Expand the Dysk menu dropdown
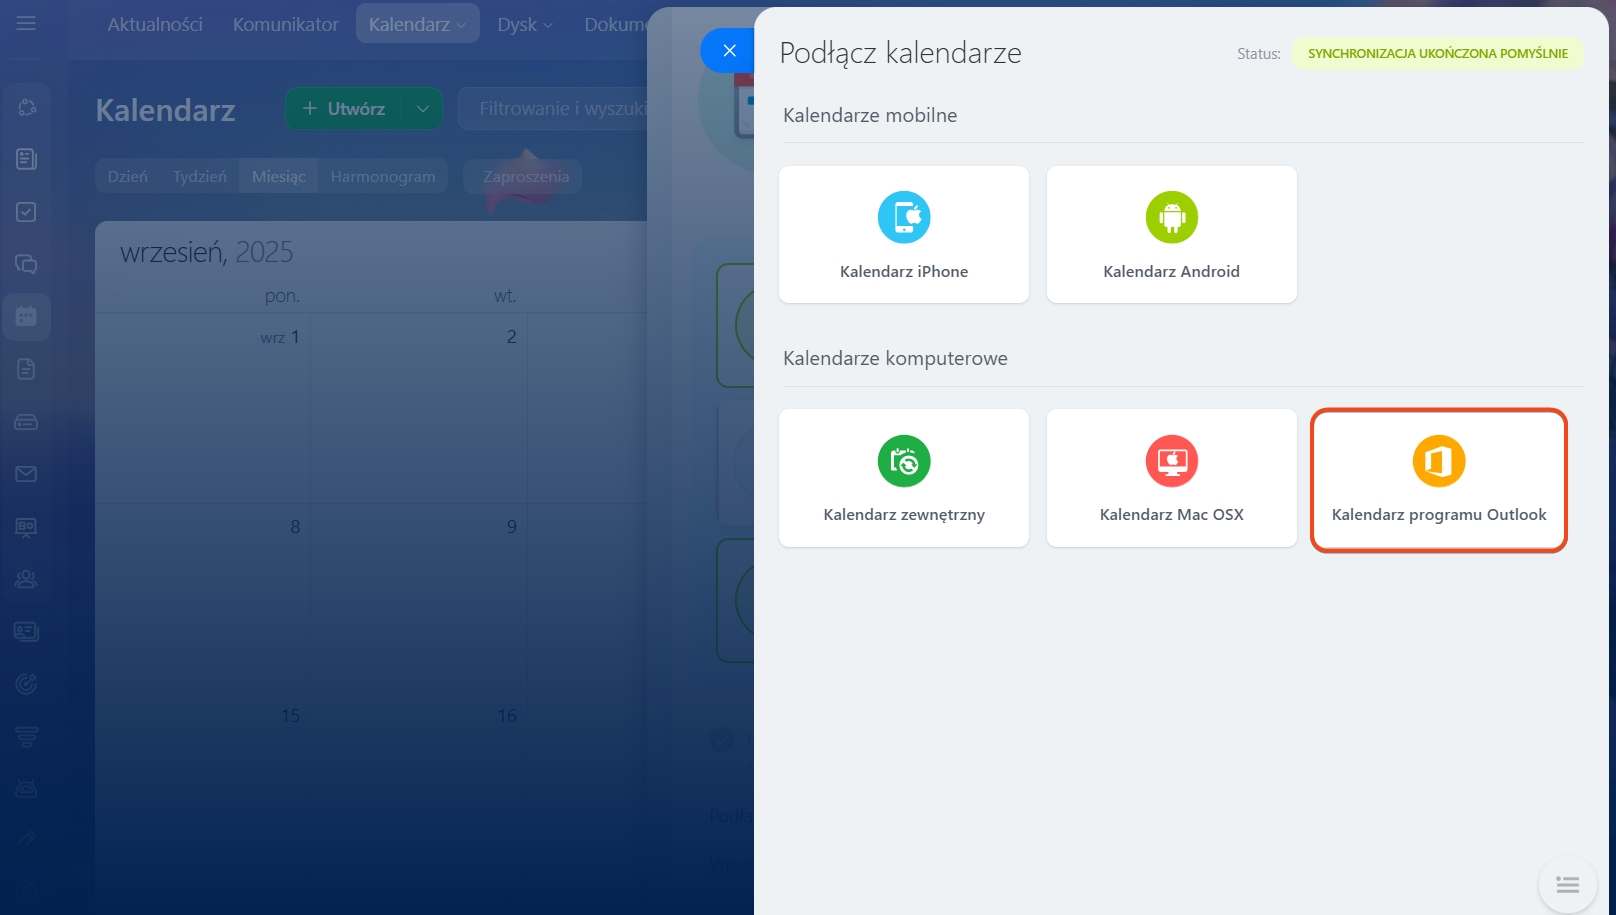This screenshot has width=1616, height=915. (x=525, y=24)
